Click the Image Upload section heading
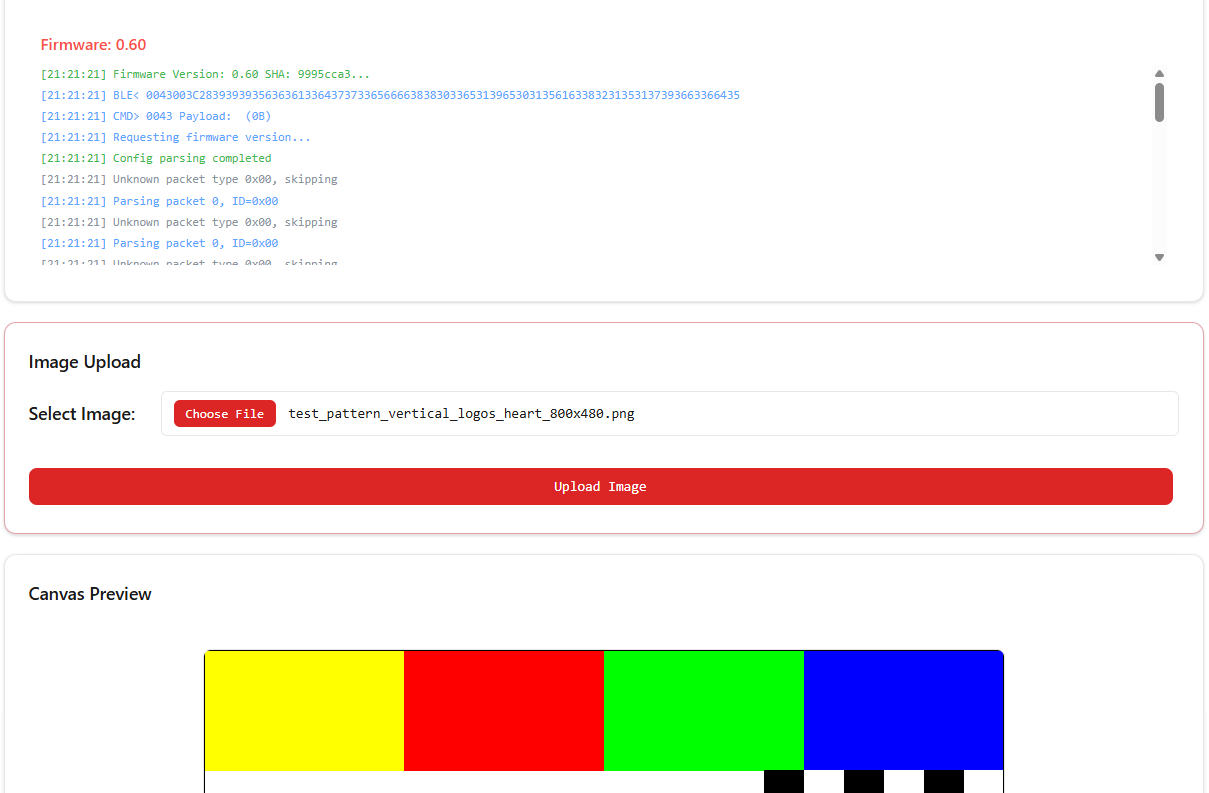1209x793 pixels. 85,362
